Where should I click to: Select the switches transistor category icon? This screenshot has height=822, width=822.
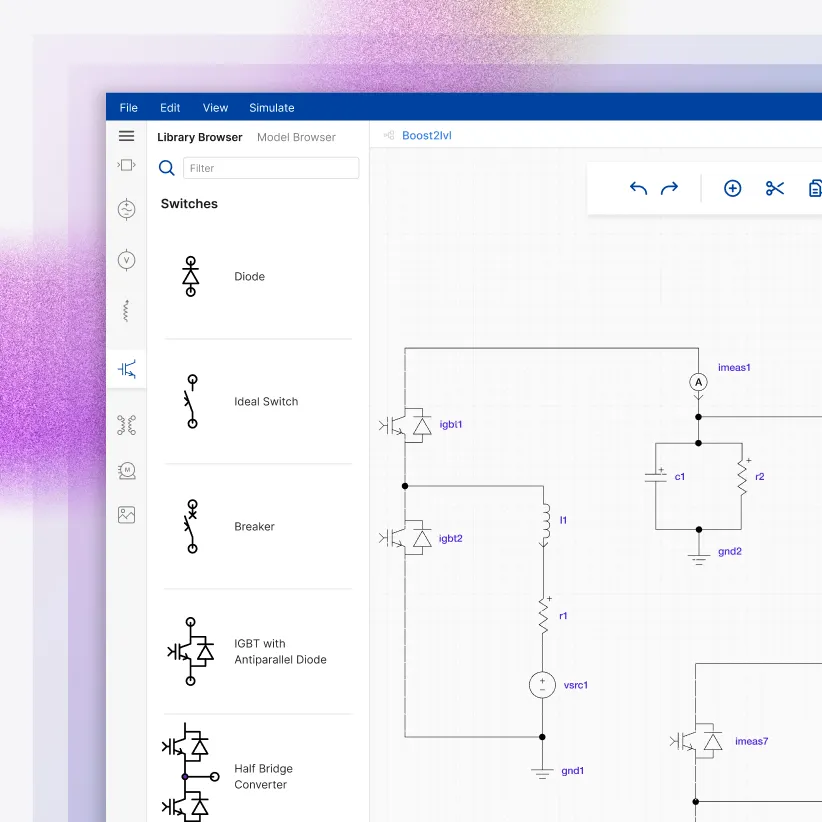[127, 369]
